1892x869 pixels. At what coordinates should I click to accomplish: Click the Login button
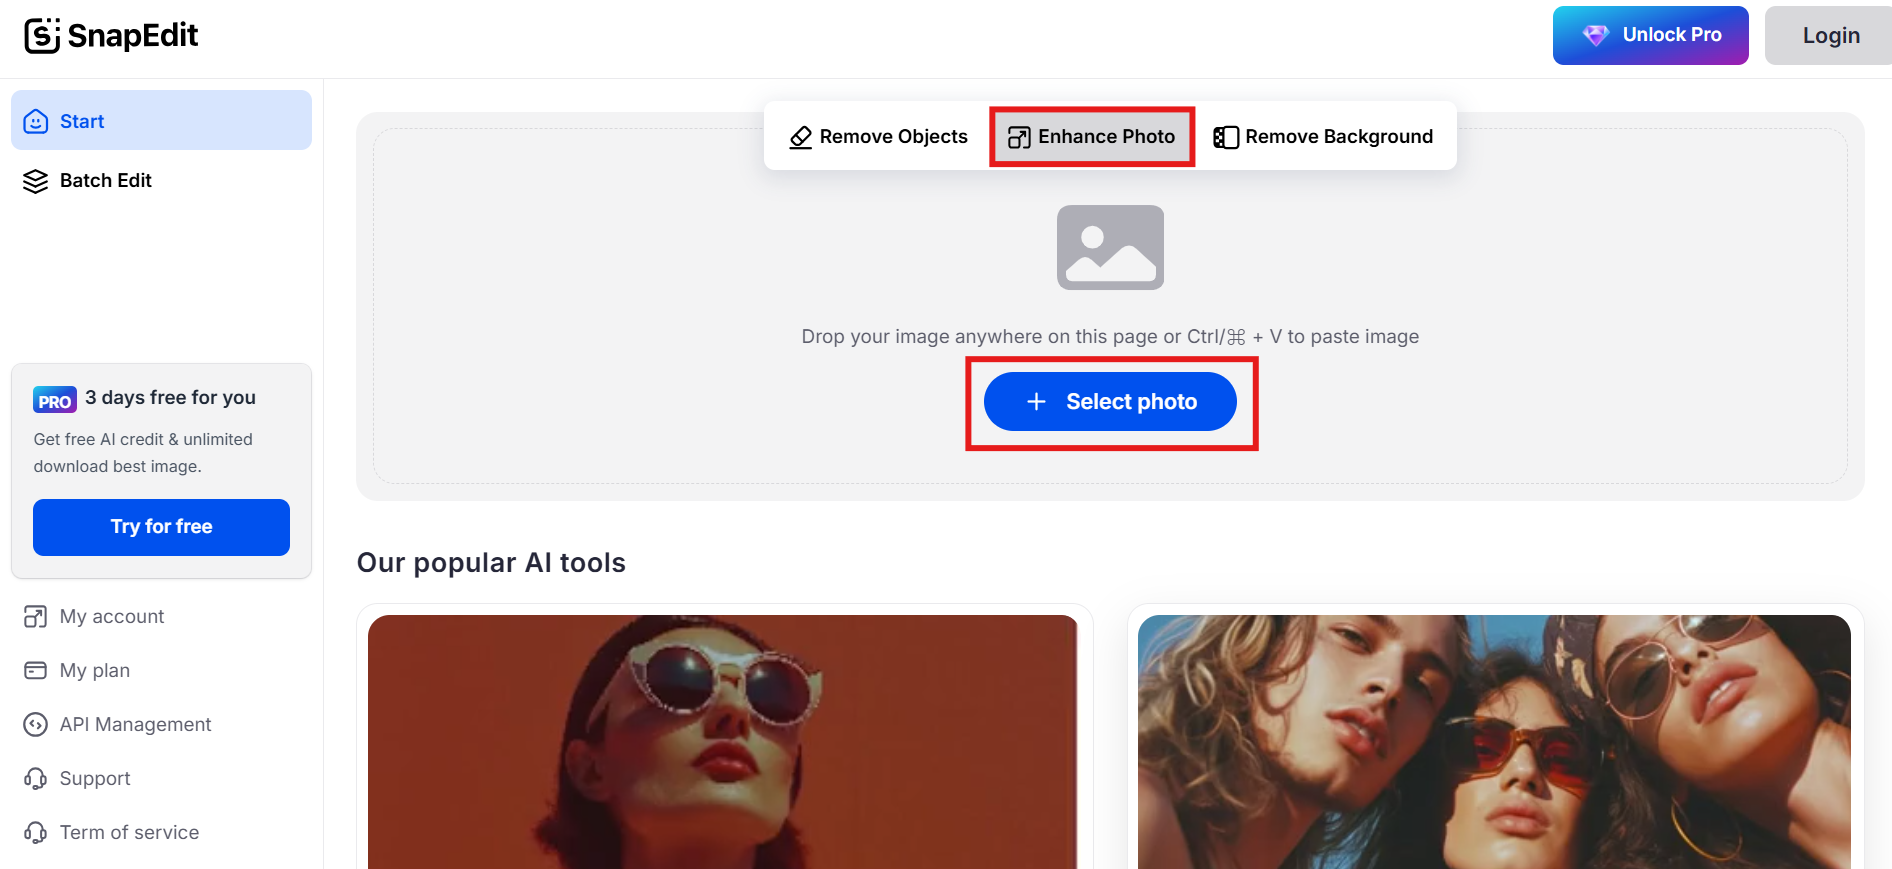[x=1830, y=35]
